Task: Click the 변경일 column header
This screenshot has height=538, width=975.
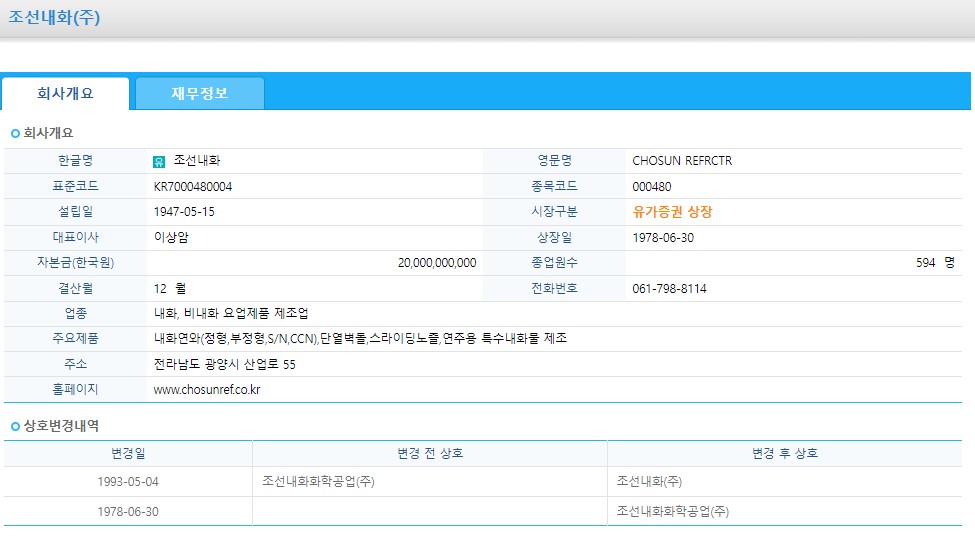Action: click(128, 453)
